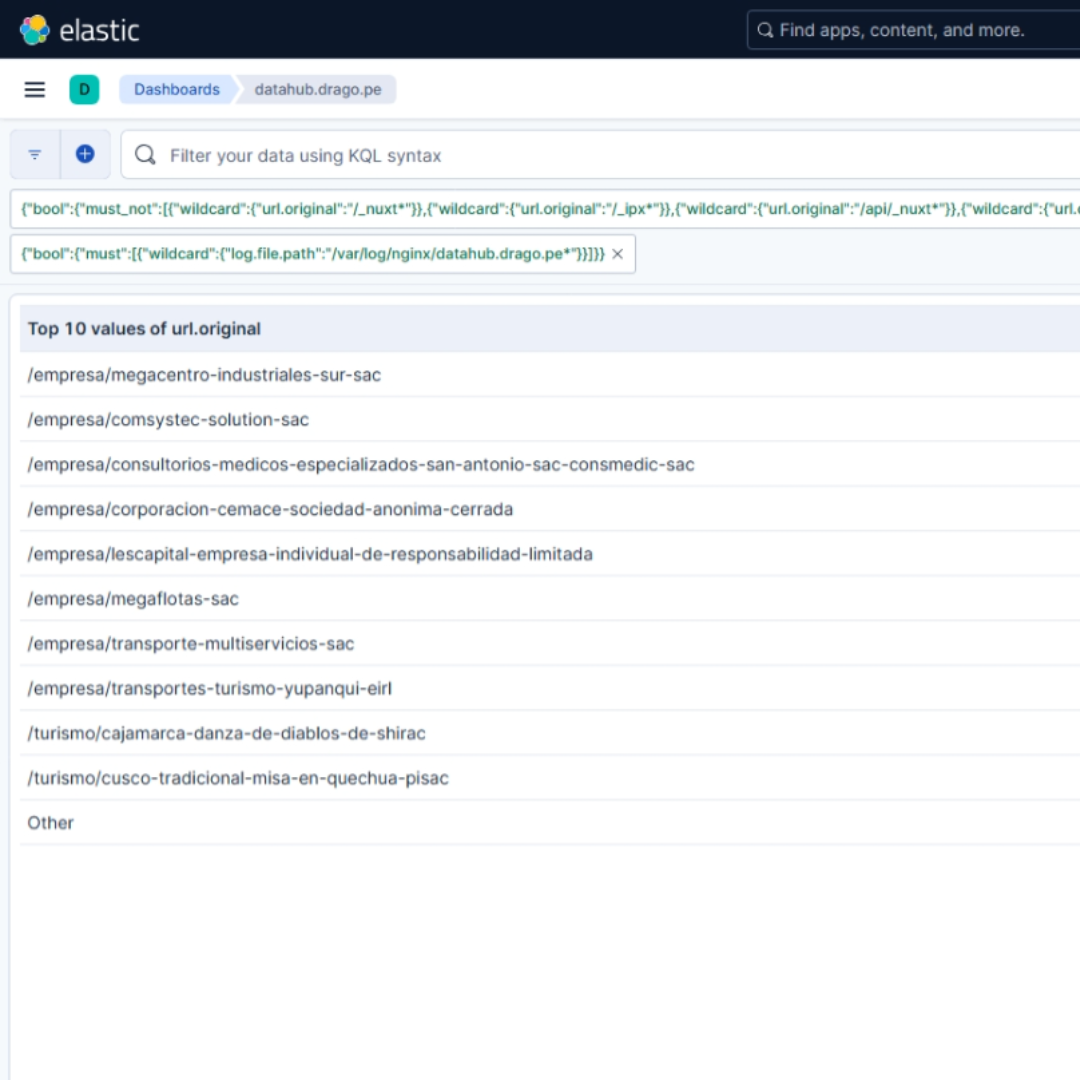
Task: Open the hamburger navigation menu
Action: [x=34, y=90]
